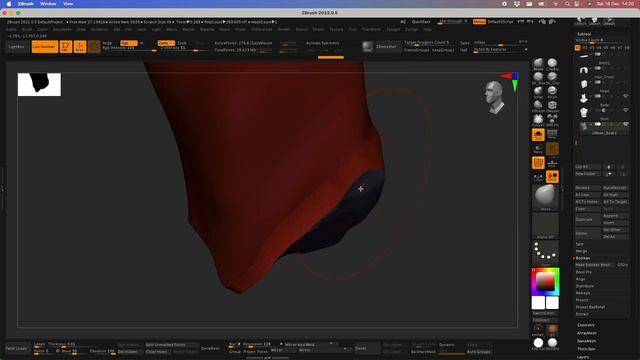Open the QuickSave button
Image resolution: width=640 pixels, height=360 pixels.
click(x=421, y=22)
